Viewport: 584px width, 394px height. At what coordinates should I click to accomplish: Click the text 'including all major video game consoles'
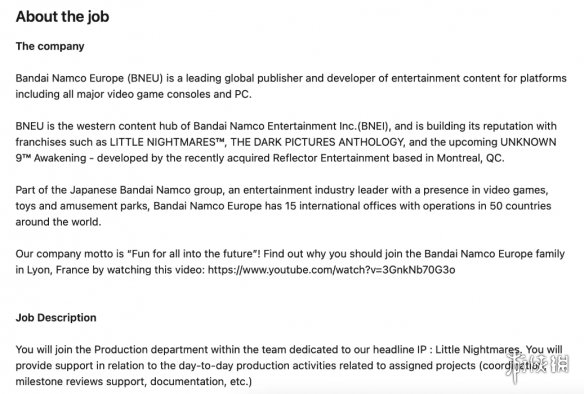click(x=113, y=94)
